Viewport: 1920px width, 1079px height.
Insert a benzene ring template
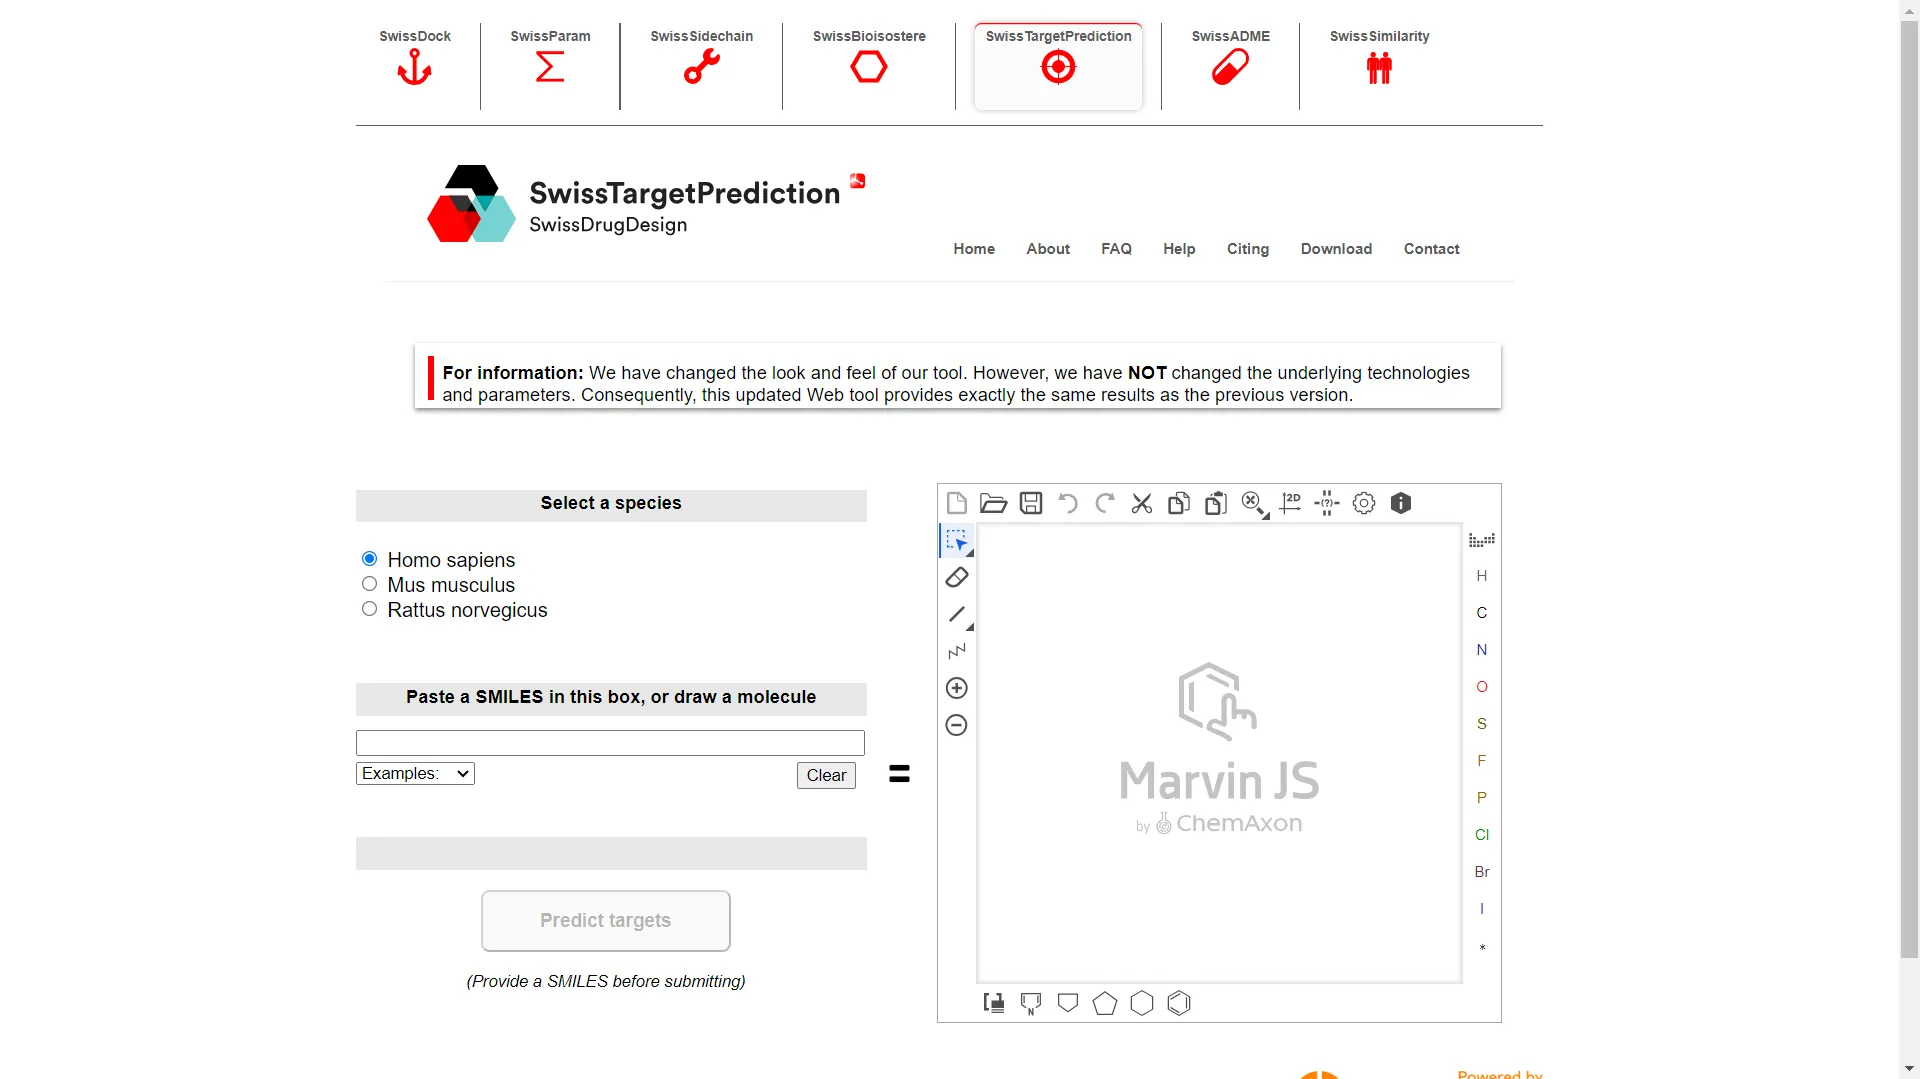click(1180, 1003)
